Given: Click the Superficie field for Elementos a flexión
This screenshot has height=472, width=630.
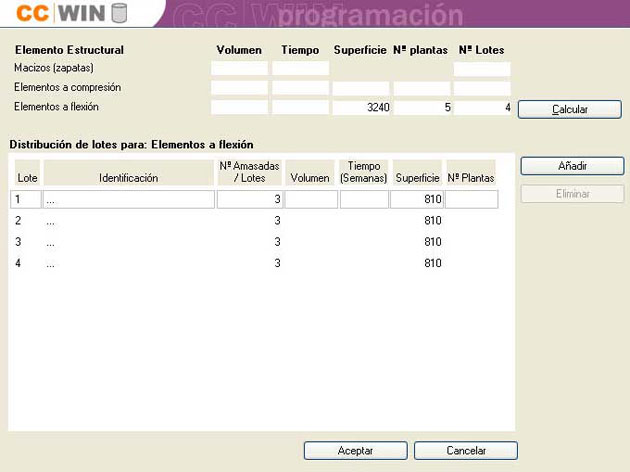Looking at the screenshot, I should tap(361, 107).
